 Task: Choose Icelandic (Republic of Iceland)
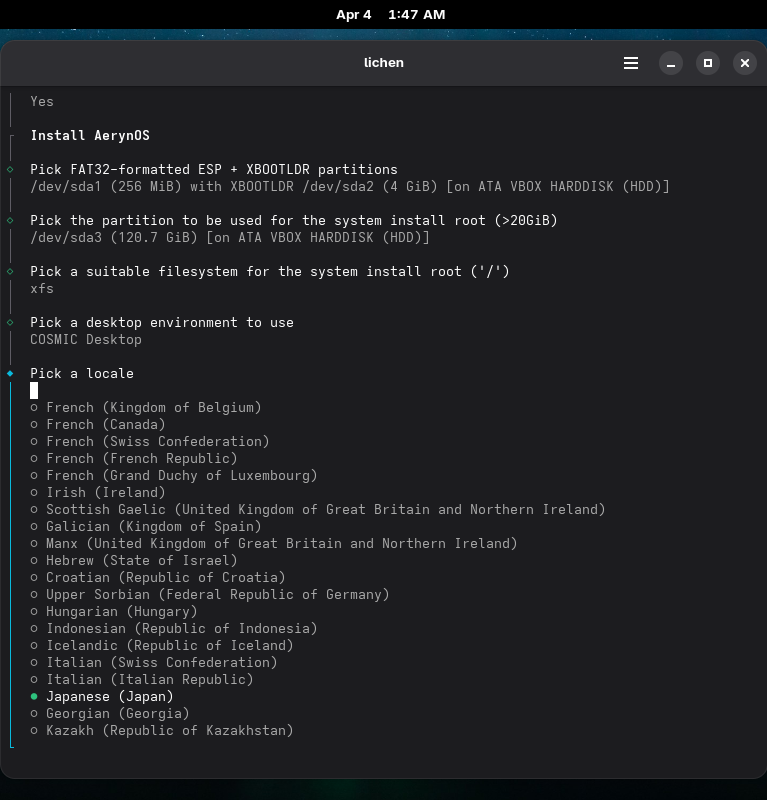point(169,645)
